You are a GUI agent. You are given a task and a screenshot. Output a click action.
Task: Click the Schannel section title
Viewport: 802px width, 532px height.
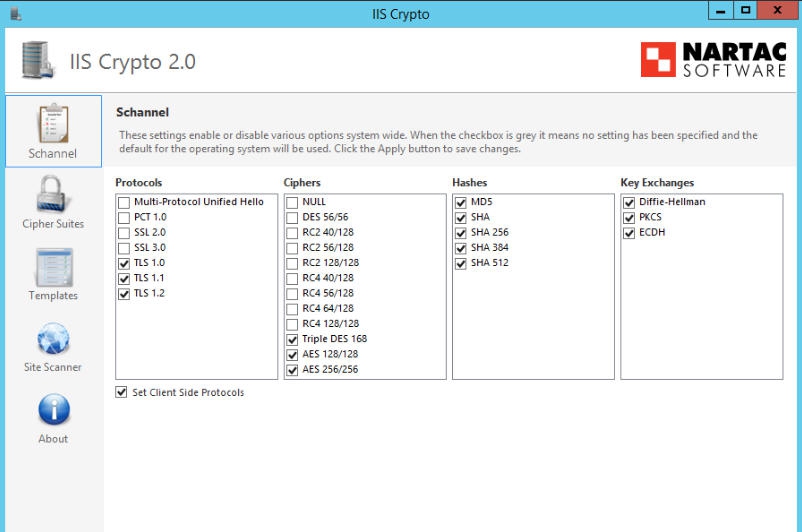pyautogui.click(x=142, y=113)
